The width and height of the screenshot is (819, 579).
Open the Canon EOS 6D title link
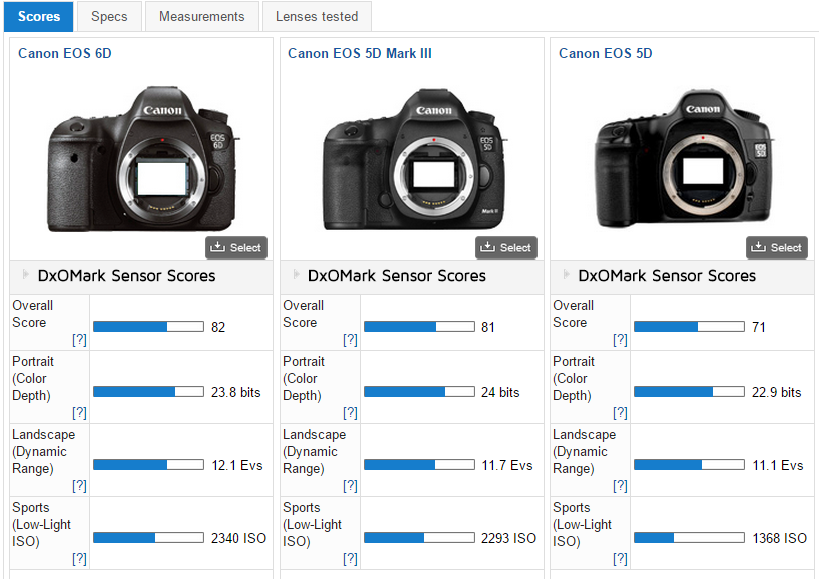tap(65, 53)
